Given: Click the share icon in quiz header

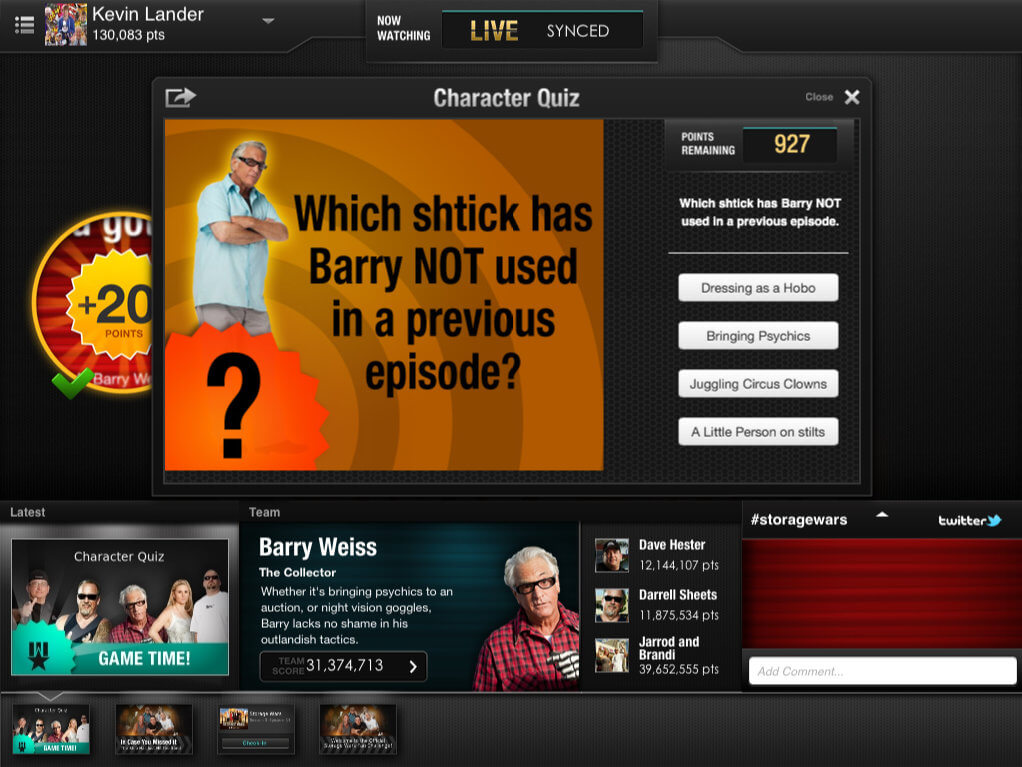Looking at the screenshot, I should (x=180, y=97).
